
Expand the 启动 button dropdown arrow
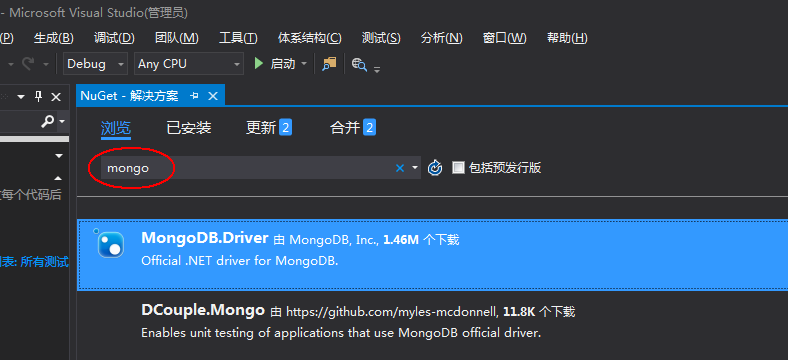click(x=304, y=64)
